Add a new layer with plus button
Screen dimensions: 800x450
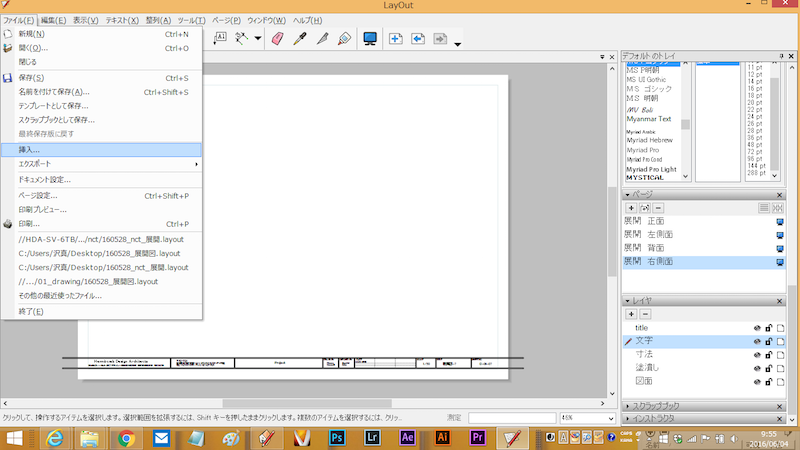tap(631, 314)
